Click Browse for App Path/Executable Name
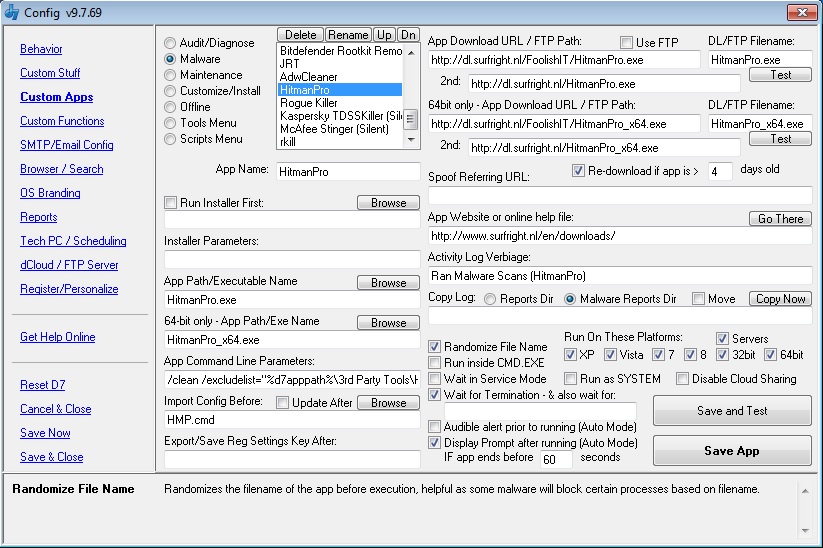 pos(388,282)
